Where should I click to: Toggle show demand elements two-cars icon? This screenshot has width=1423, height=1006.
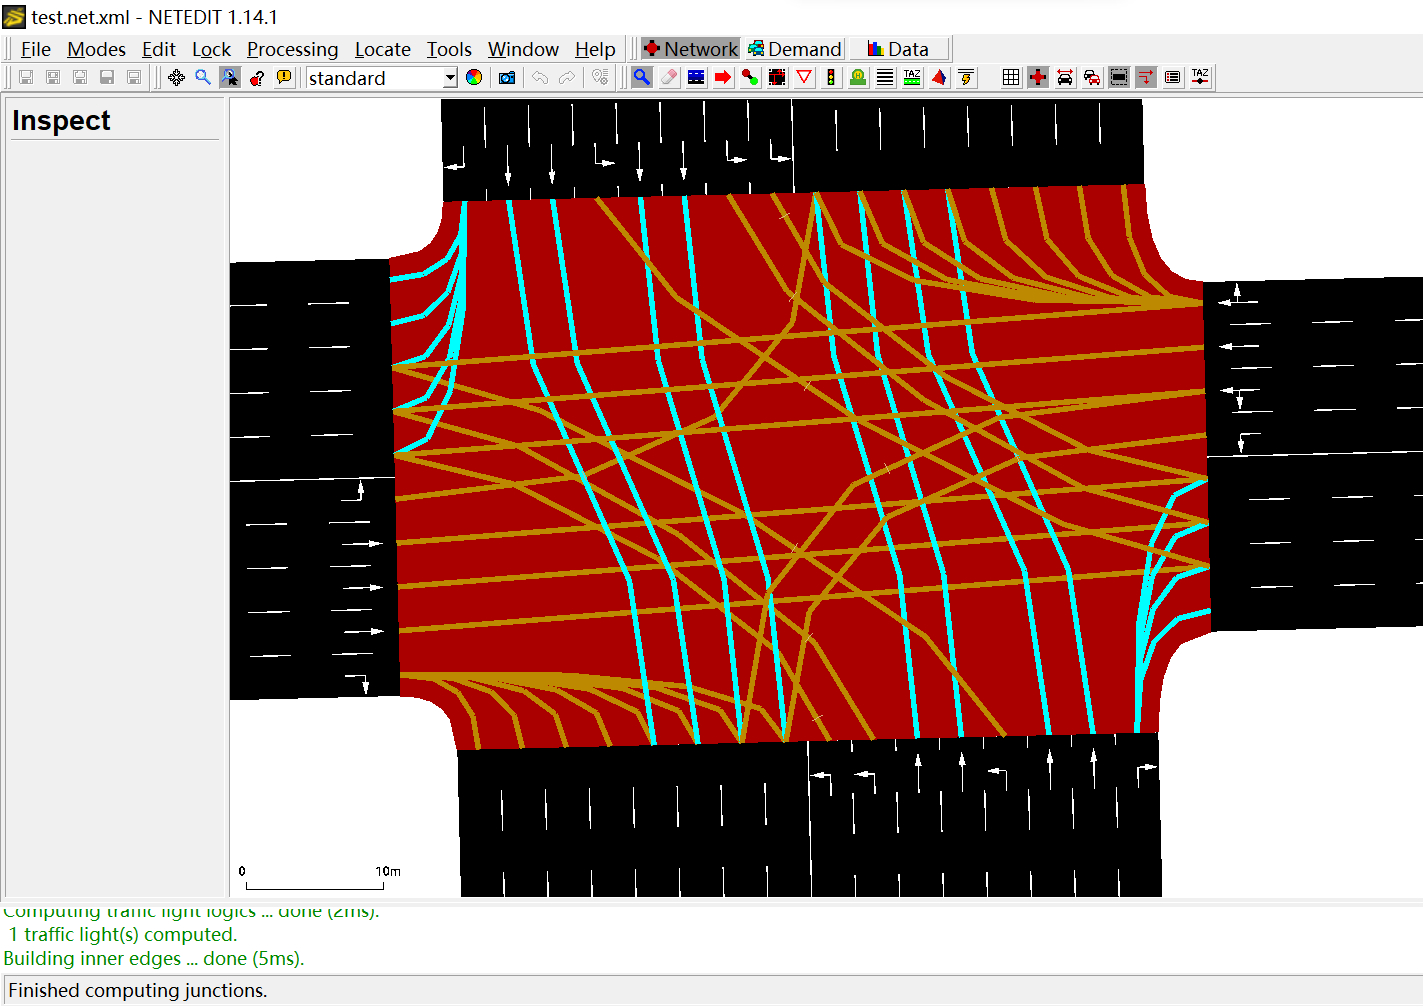1092,77
